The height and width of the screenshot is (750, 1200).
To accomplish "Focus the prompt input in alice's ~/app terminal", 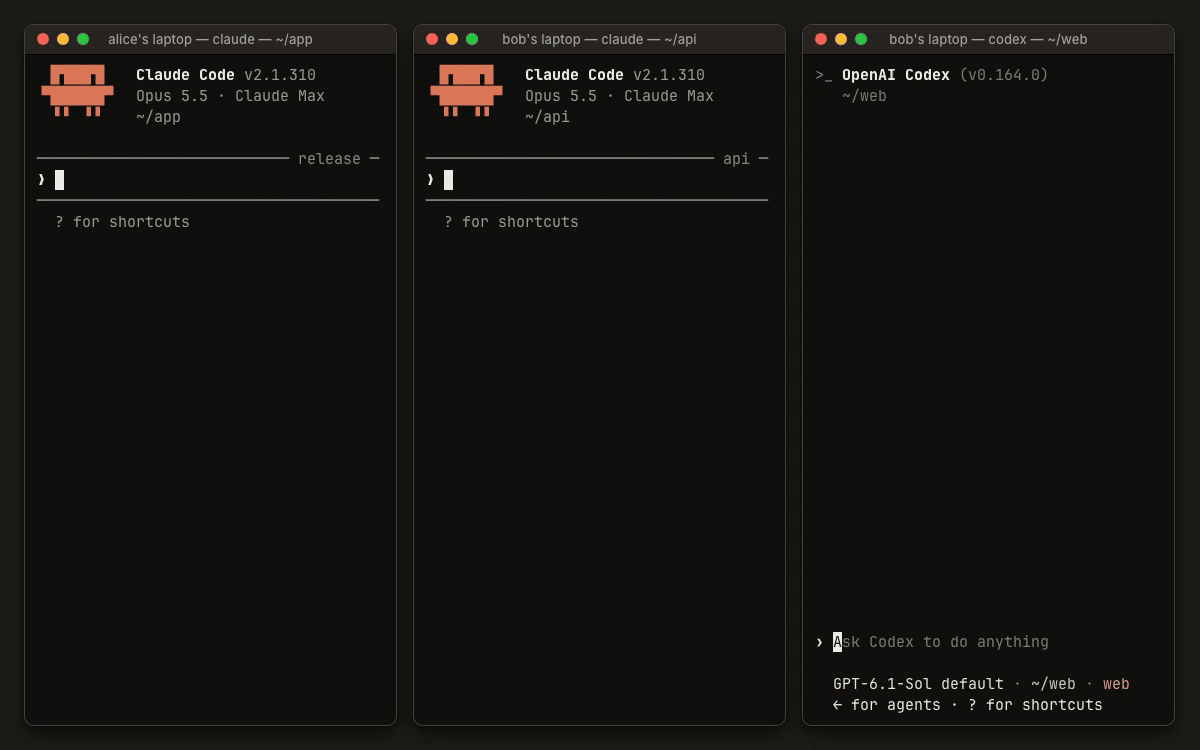I will pyautogui.click(x=208, y=180).
